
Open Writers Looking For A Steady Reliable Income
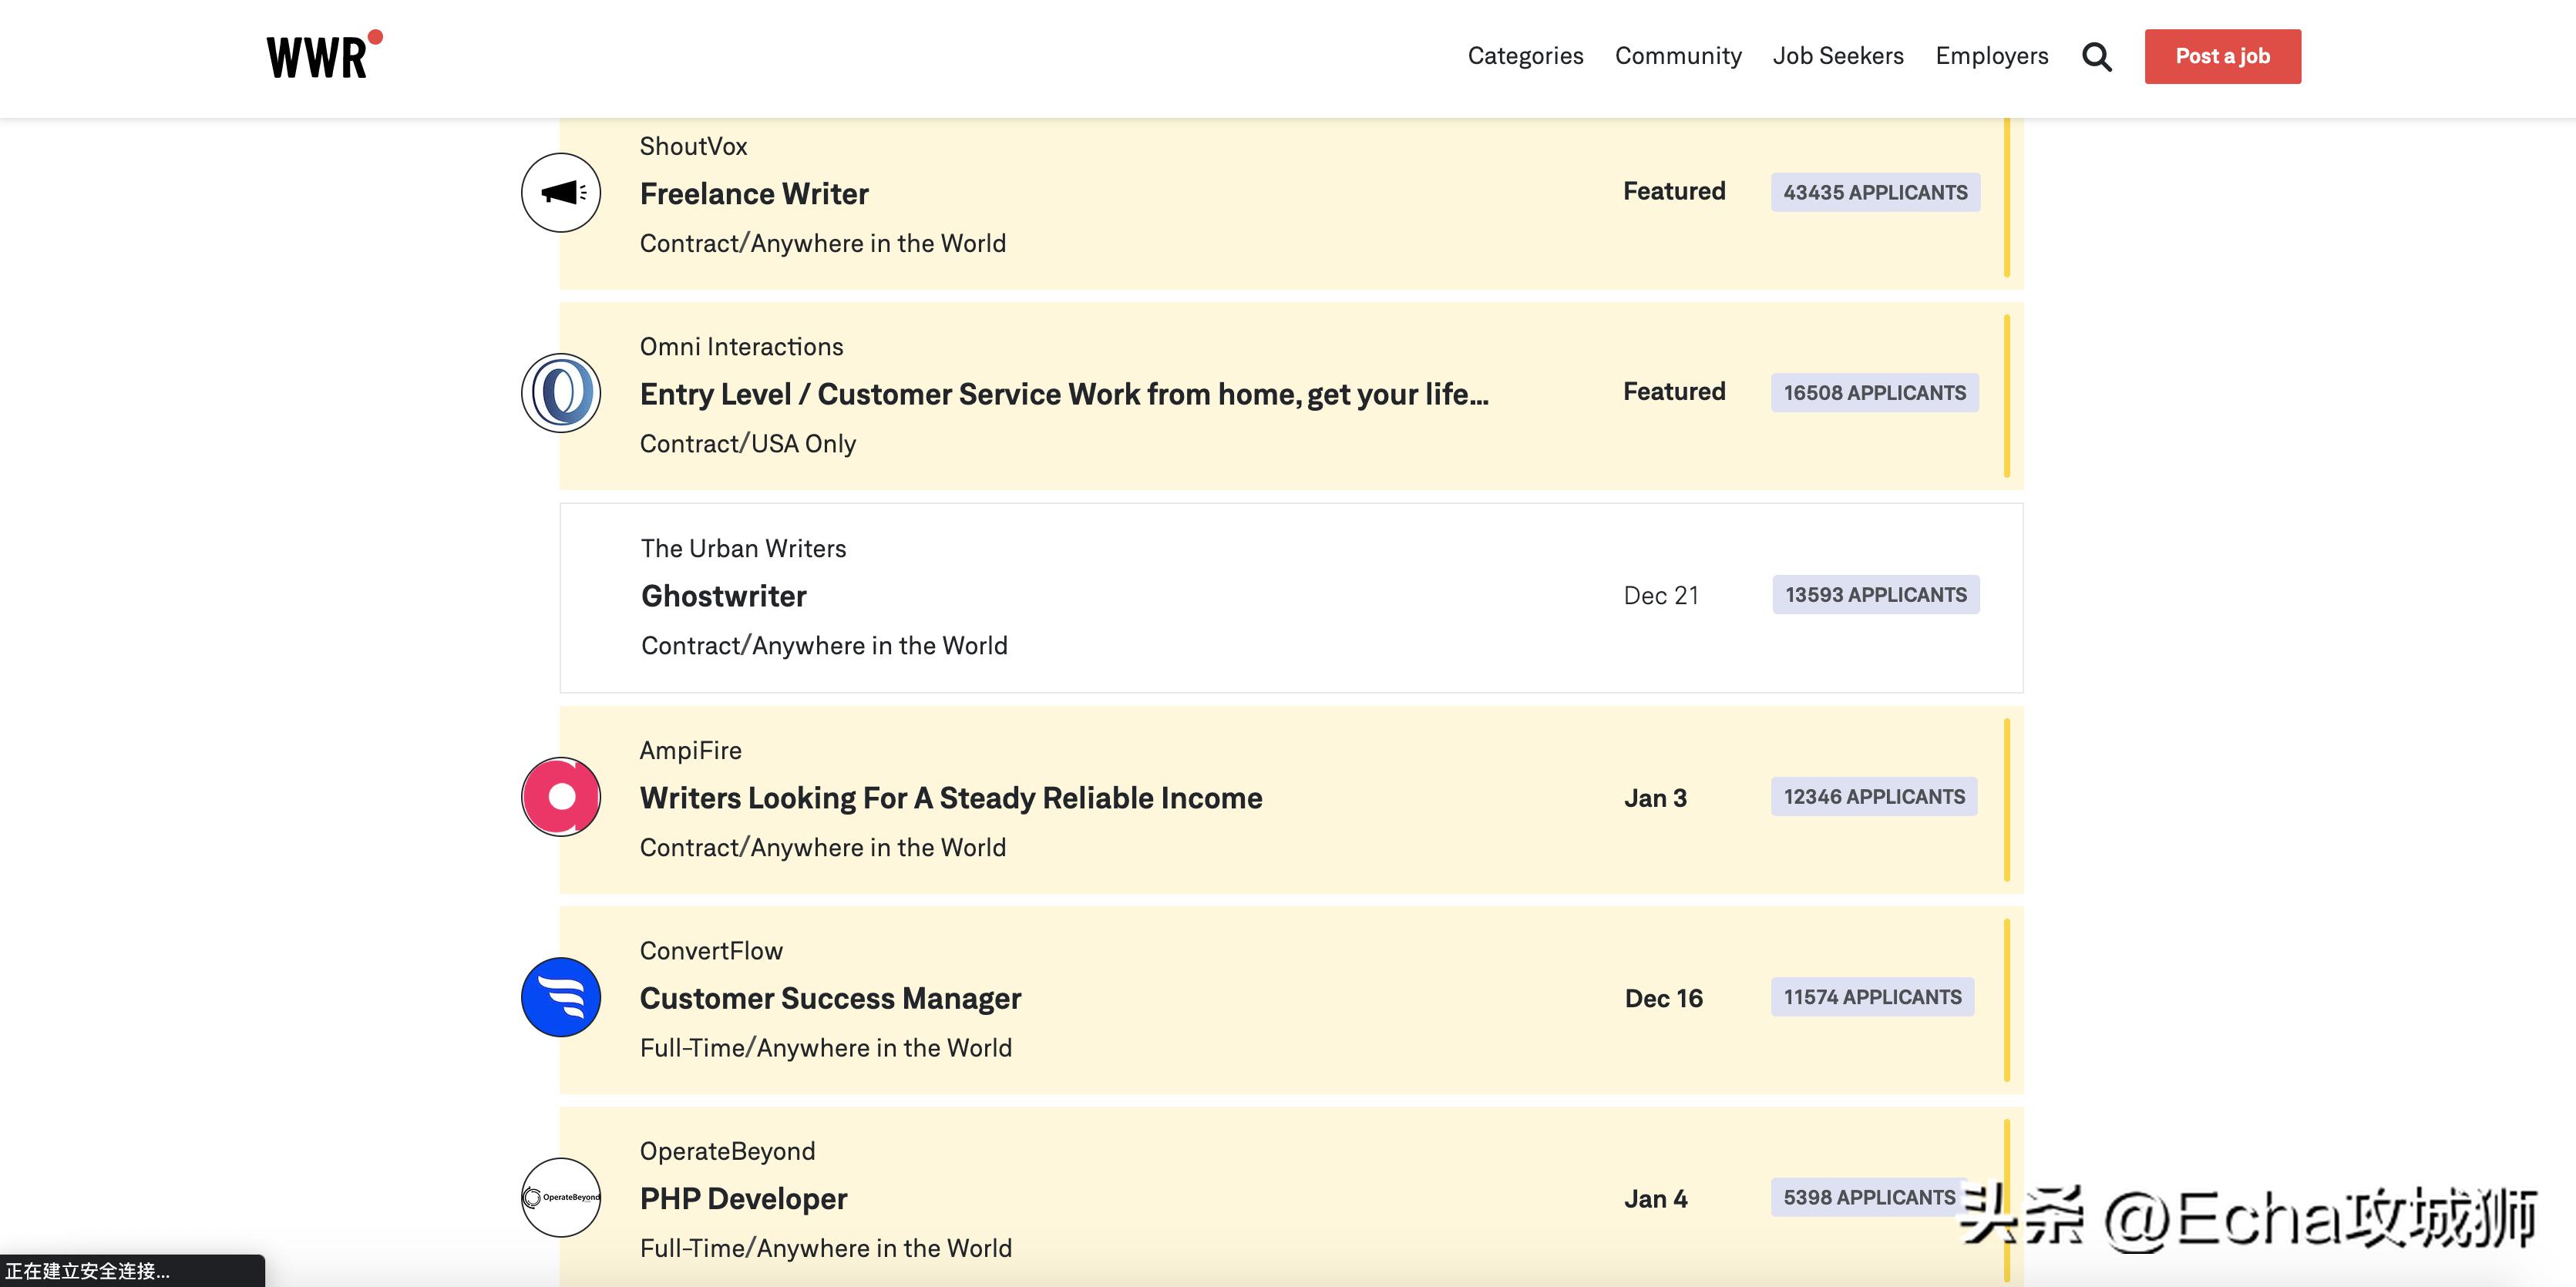(950, 798)
